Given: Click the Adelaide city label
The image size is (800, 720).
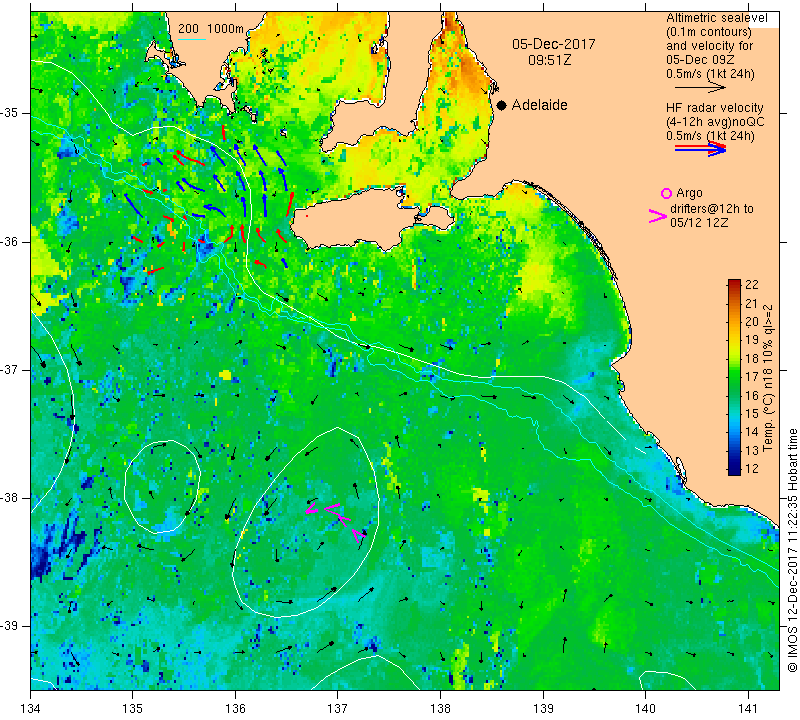Looking at the screenshot, I should click(539, 105).
